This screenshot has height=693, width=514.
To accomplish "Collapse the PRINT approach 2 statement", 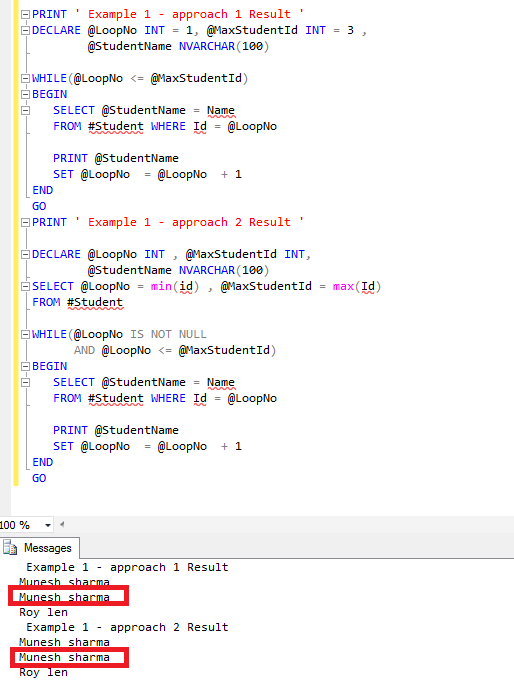I will click(25, 222).
